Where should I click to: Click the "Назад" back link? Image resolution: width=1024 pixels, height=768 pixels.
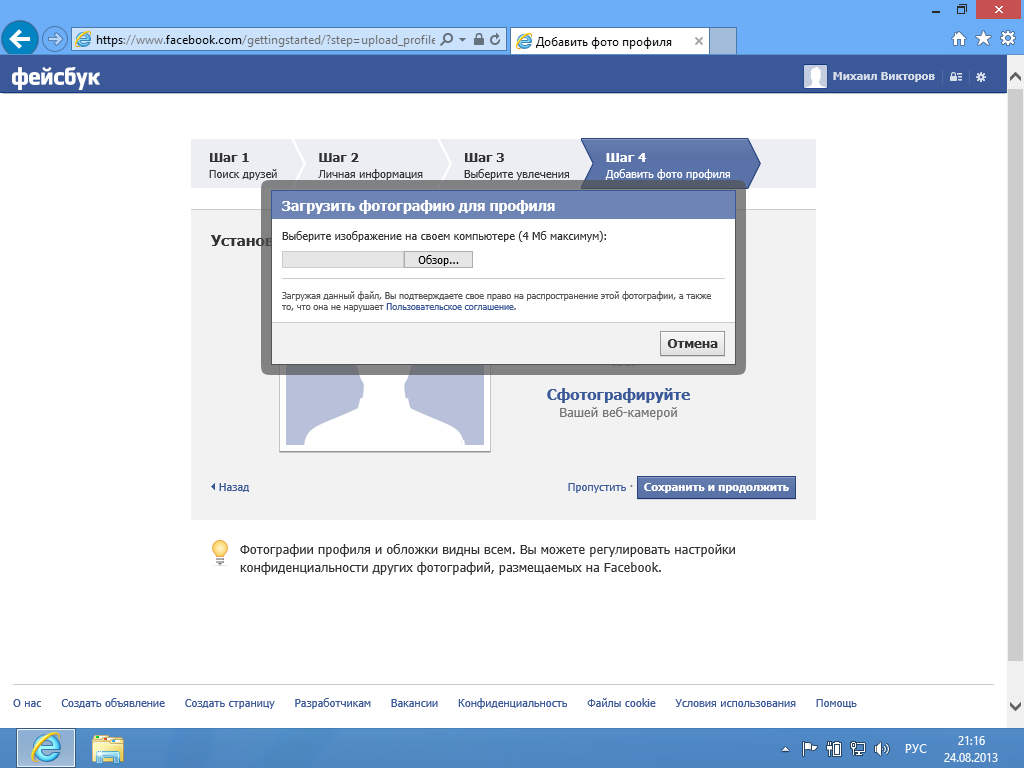tap(230, 487)
